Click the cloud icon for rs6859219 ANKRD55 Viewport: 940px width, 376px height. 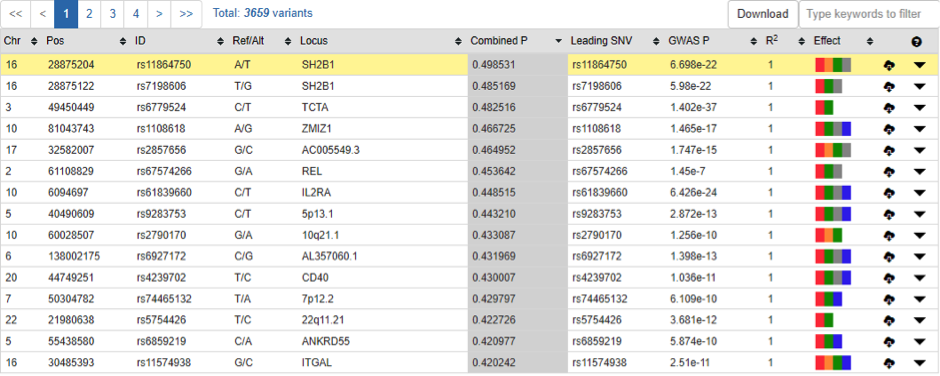(x=890, y=341)
